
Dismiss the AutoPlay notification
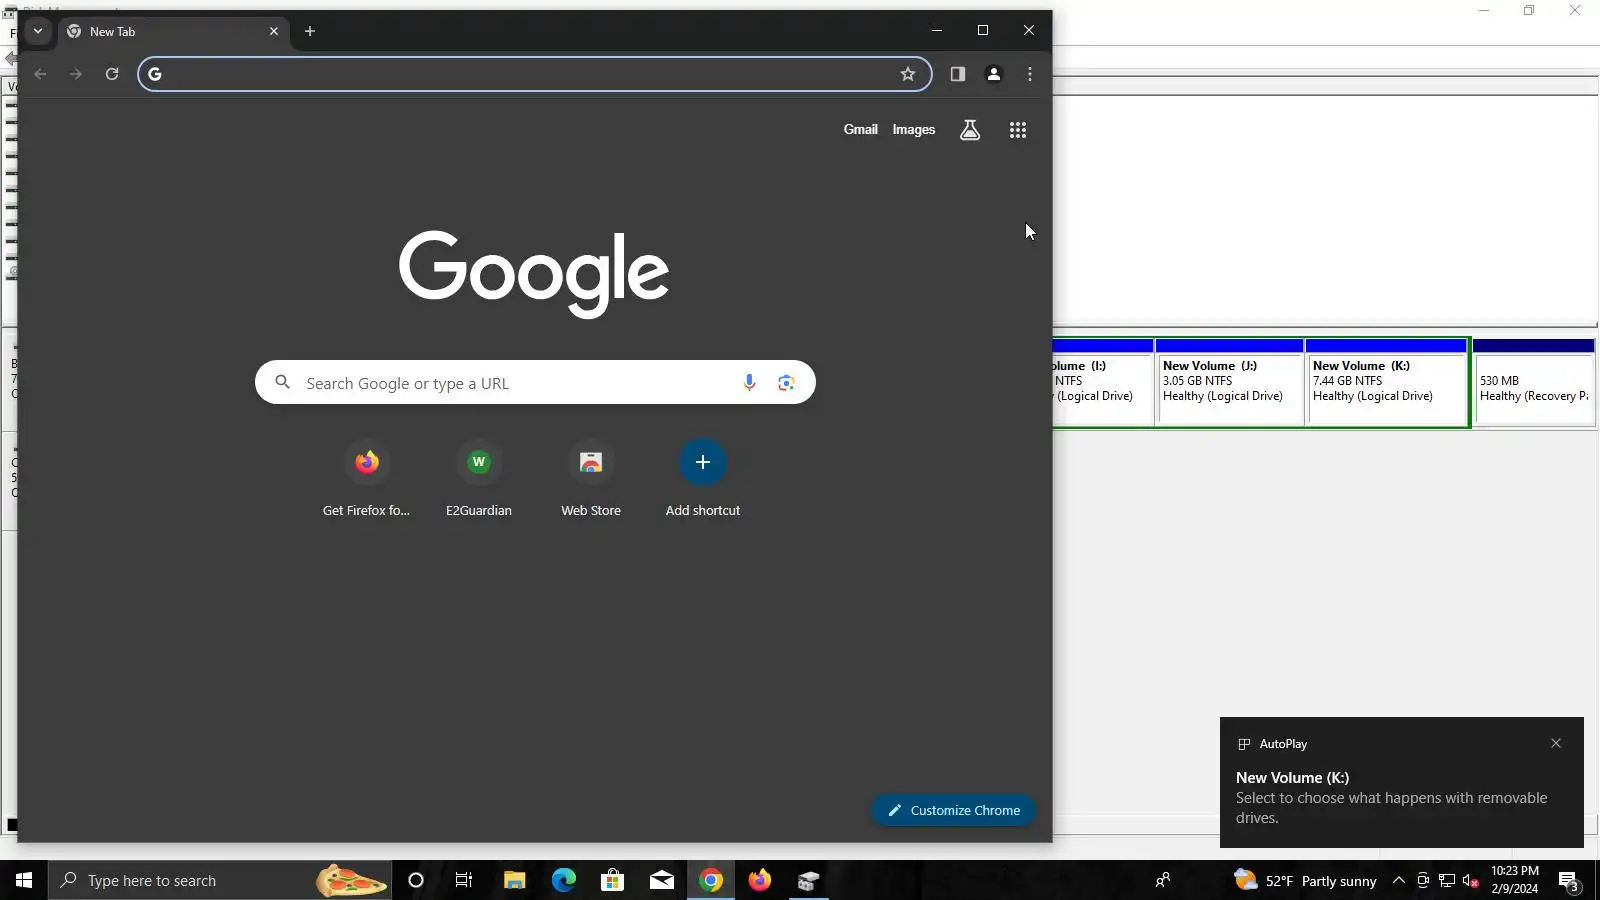click(1556, 743)
